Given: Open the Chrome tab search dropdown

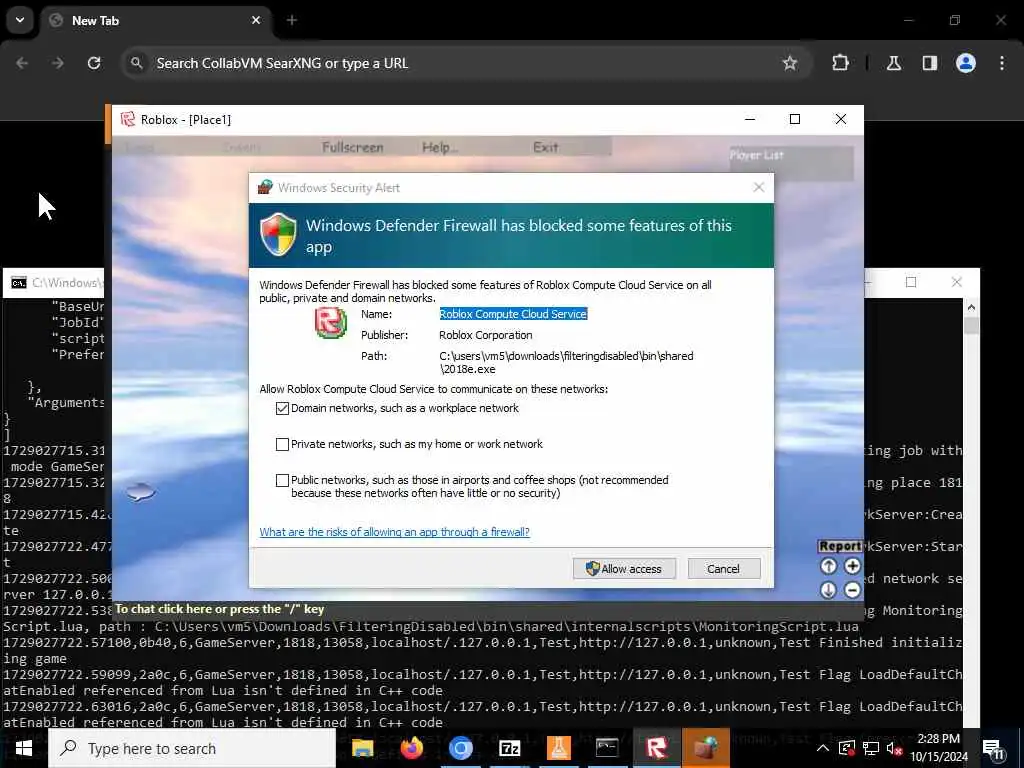Looking at the screenshot, I should 20,20.
